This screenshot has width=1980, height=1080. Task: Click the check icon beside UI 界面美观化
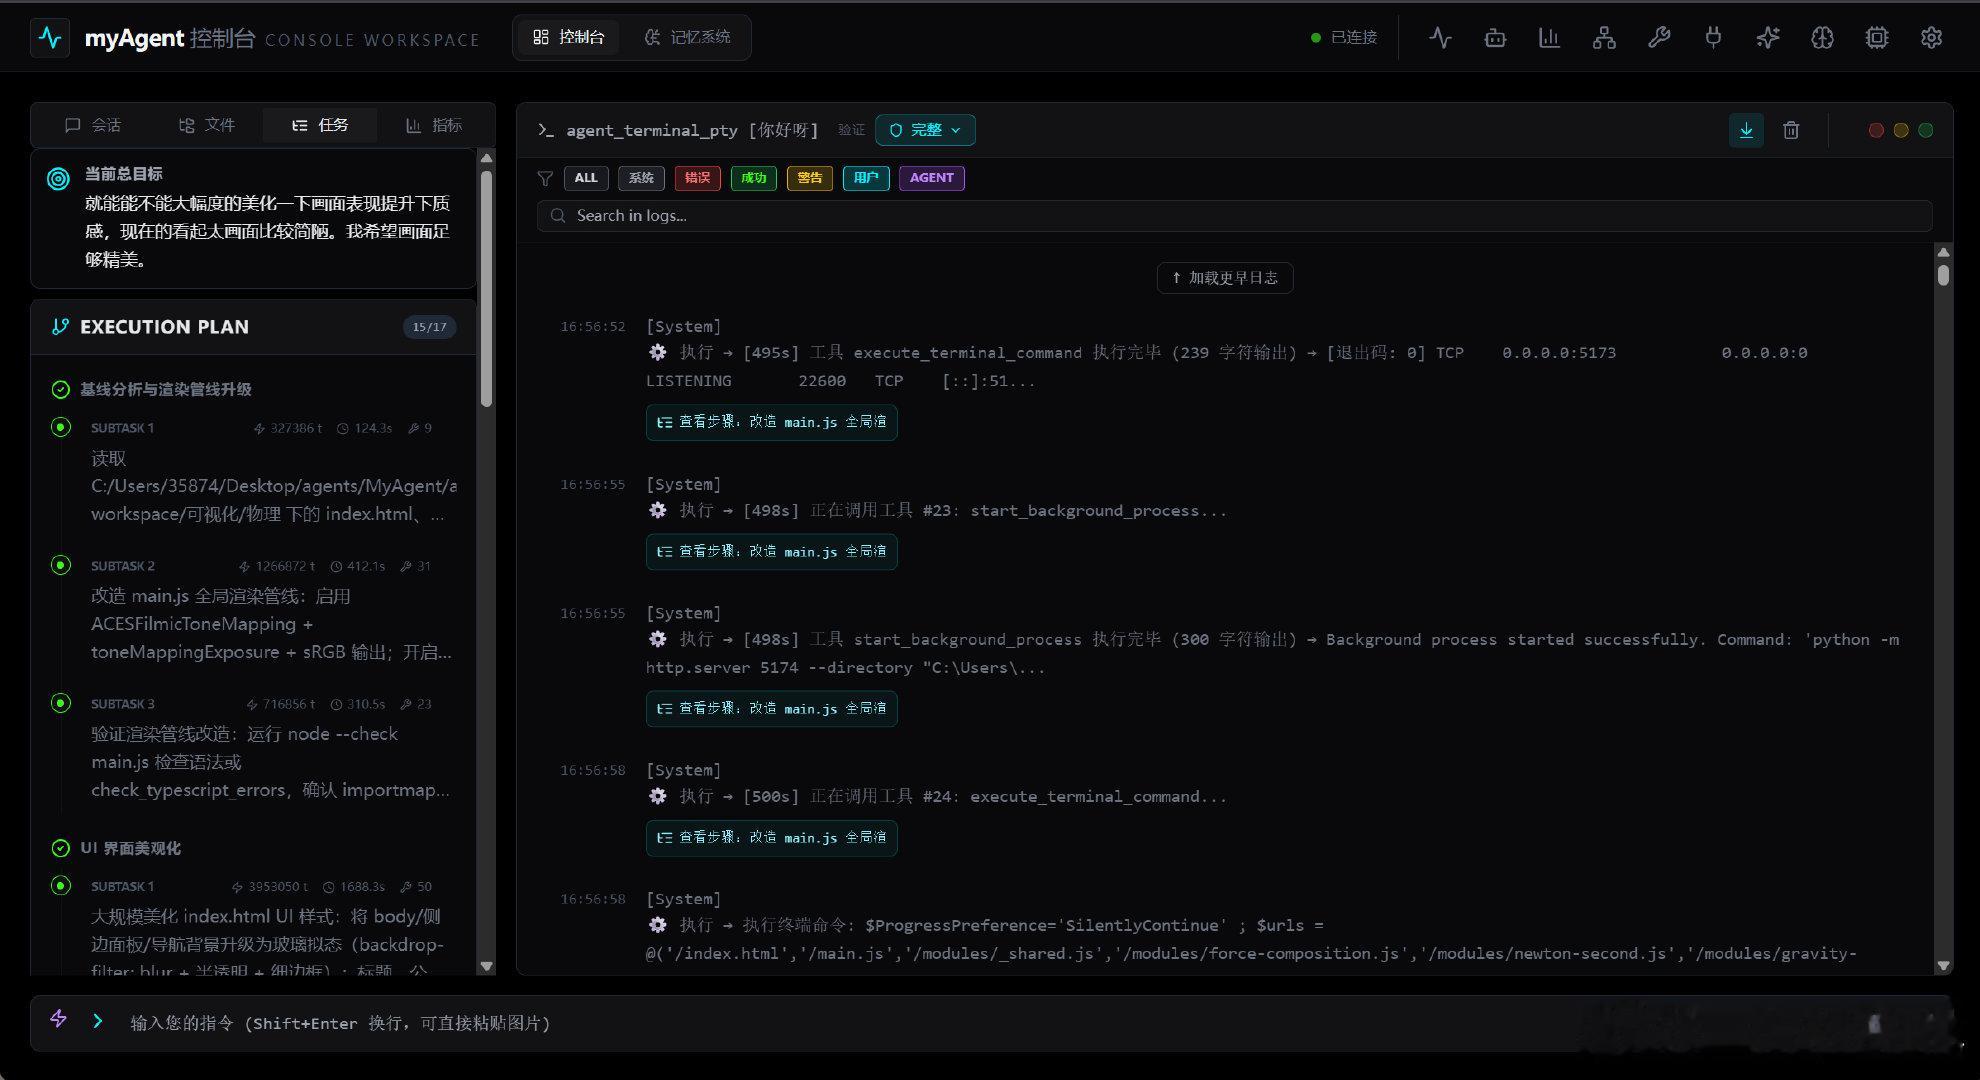tap(60, 848)
